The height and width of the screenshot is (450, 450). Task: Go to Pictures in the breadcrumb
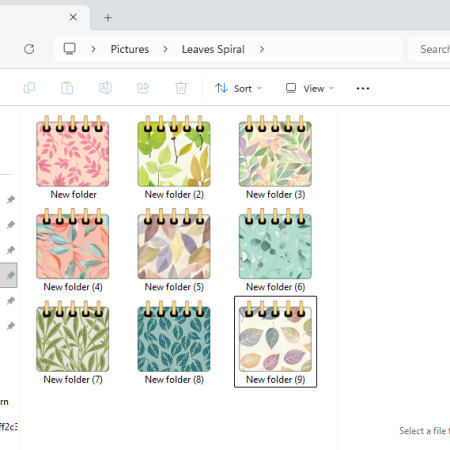tap(130, 49)
